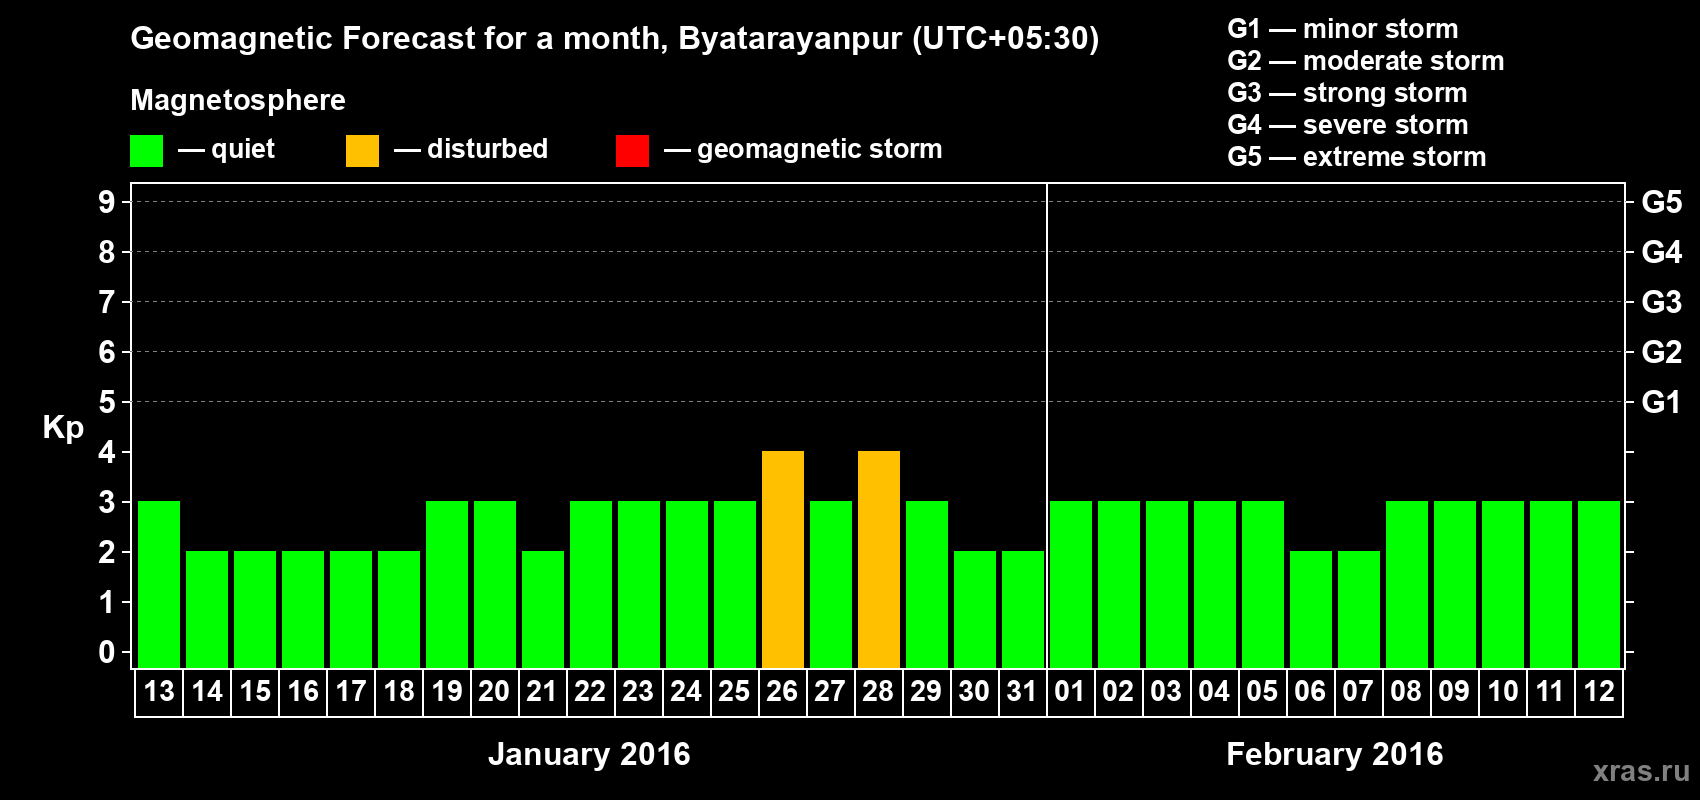The width and height of the screenshot is (1700, 800).
Task: Click the 'disturbed' legend label
Action: (488, 149)
